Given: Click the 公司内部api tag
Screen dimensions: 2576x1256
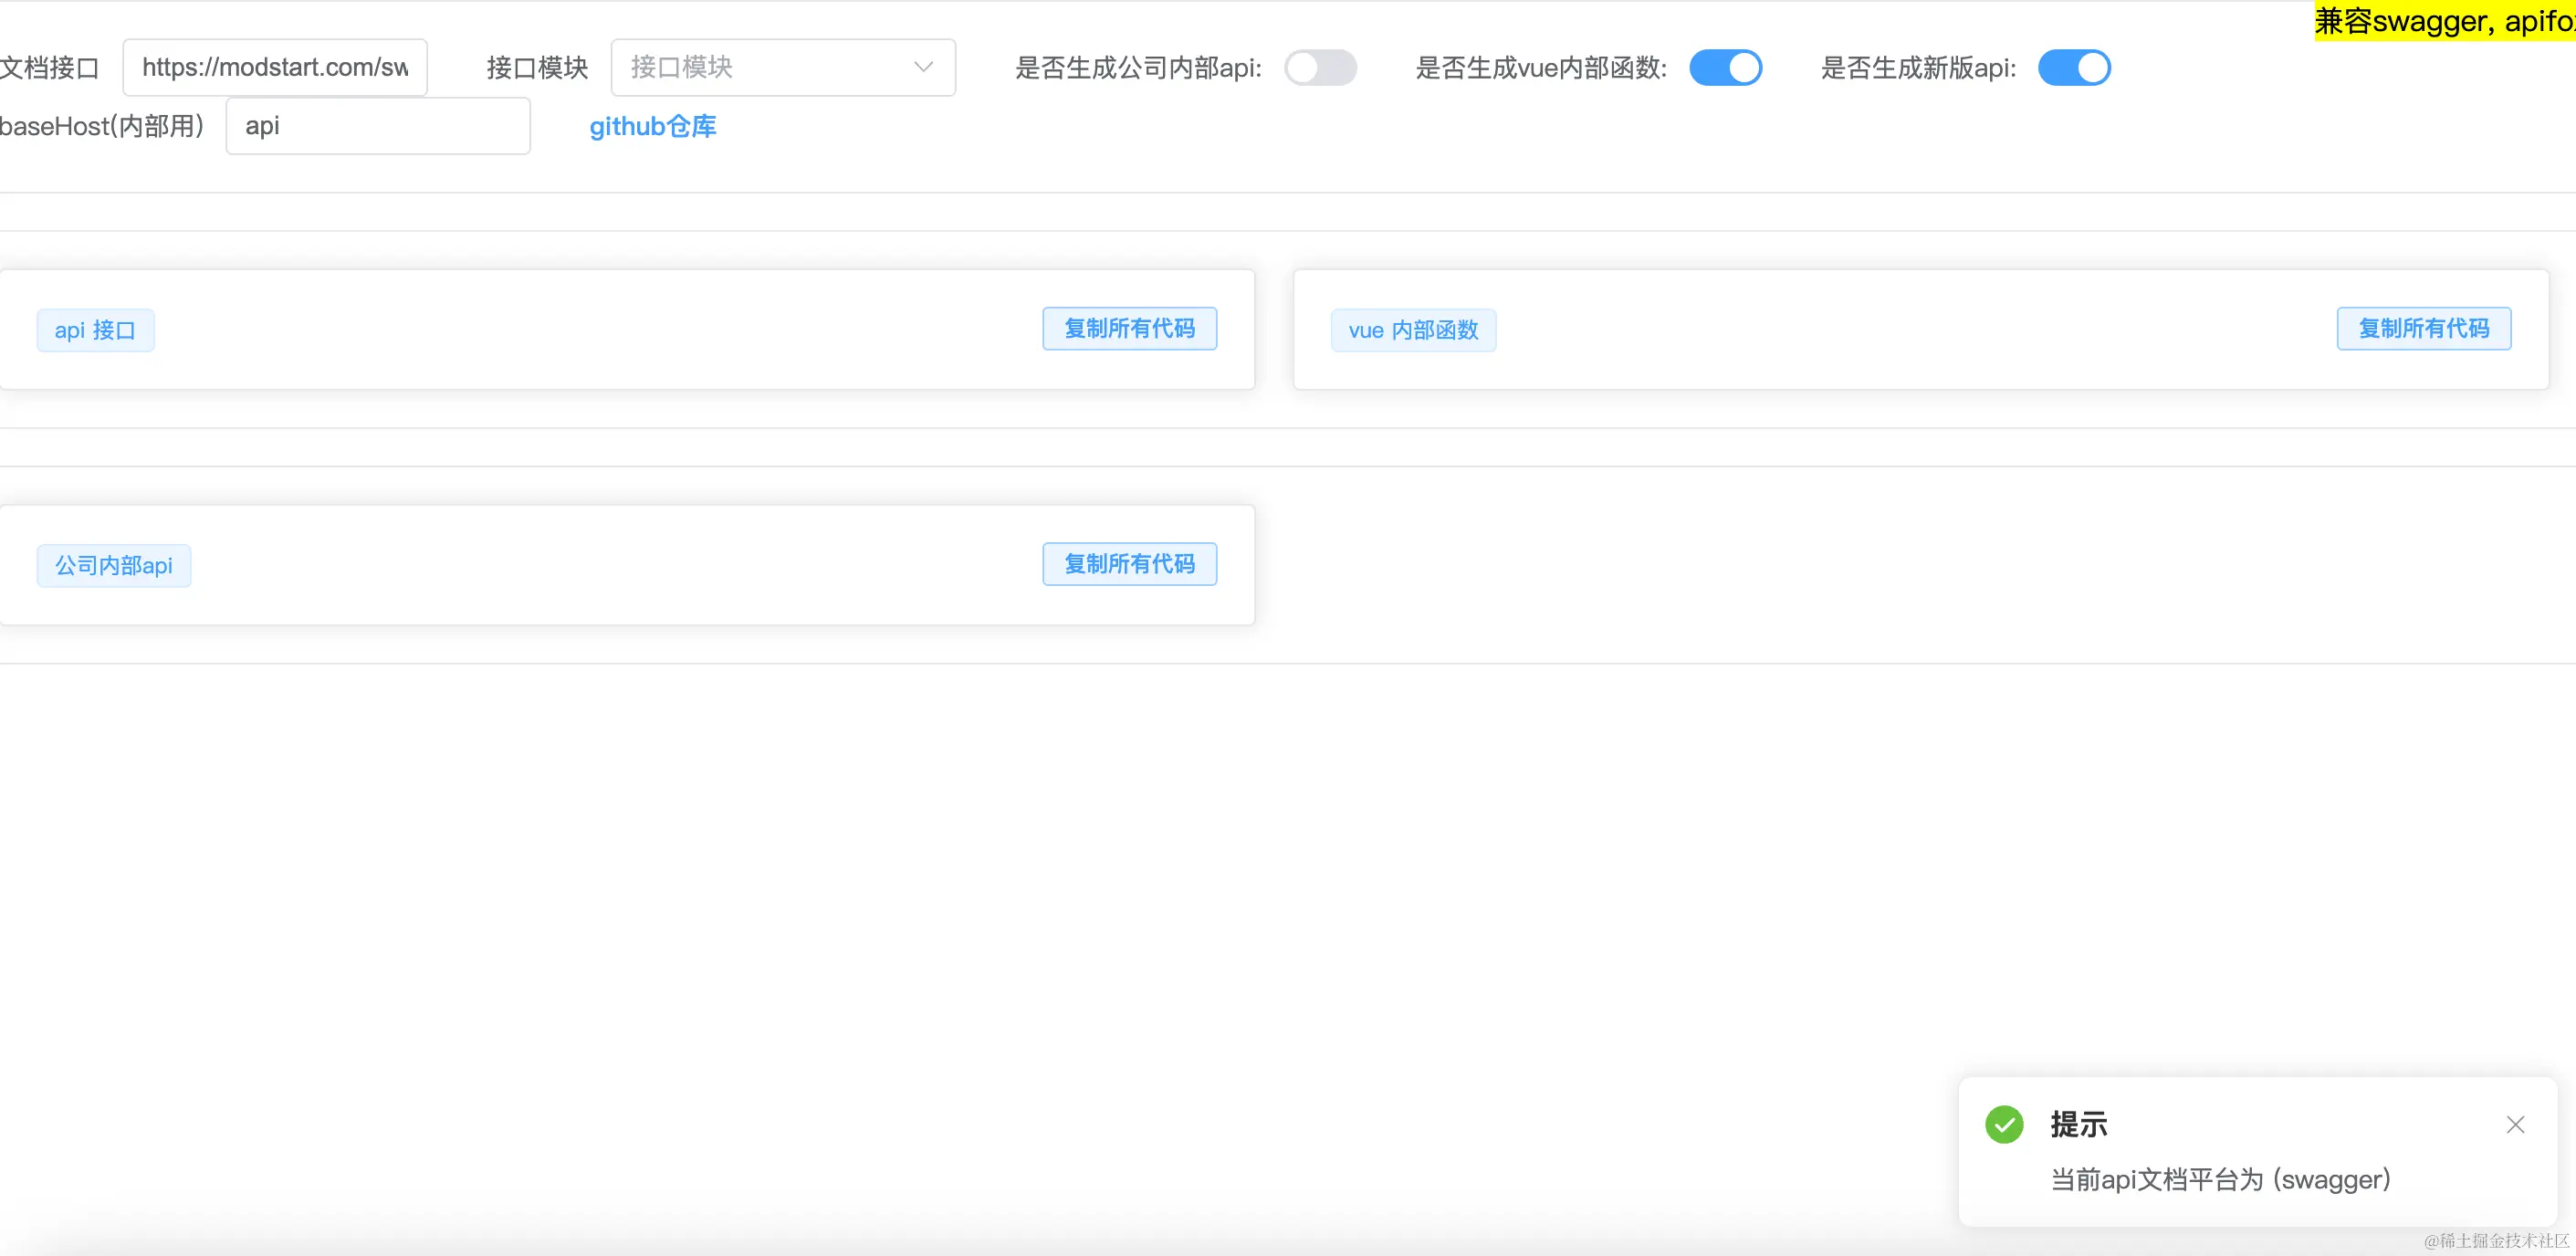Looking at the screenshot, I should point(114,566).
